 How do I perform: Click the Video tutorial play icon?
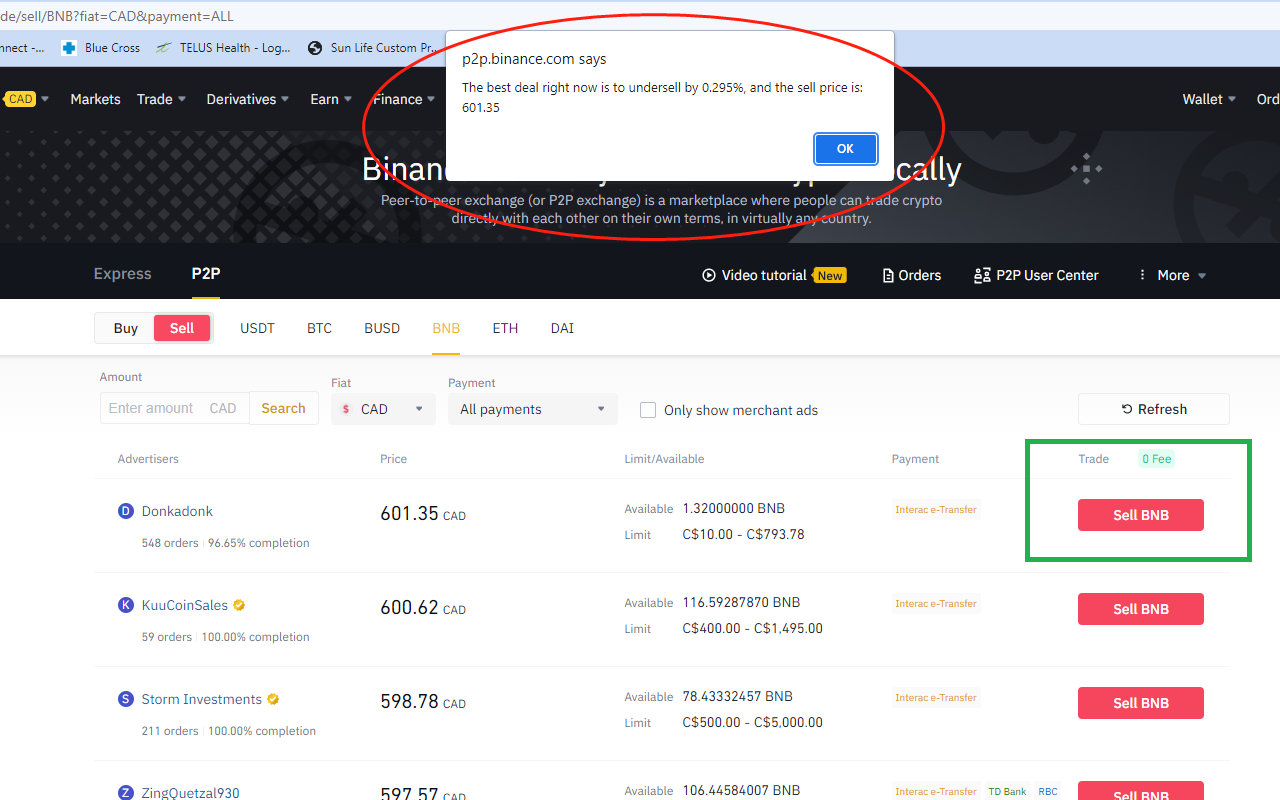(x=709, y=275)
